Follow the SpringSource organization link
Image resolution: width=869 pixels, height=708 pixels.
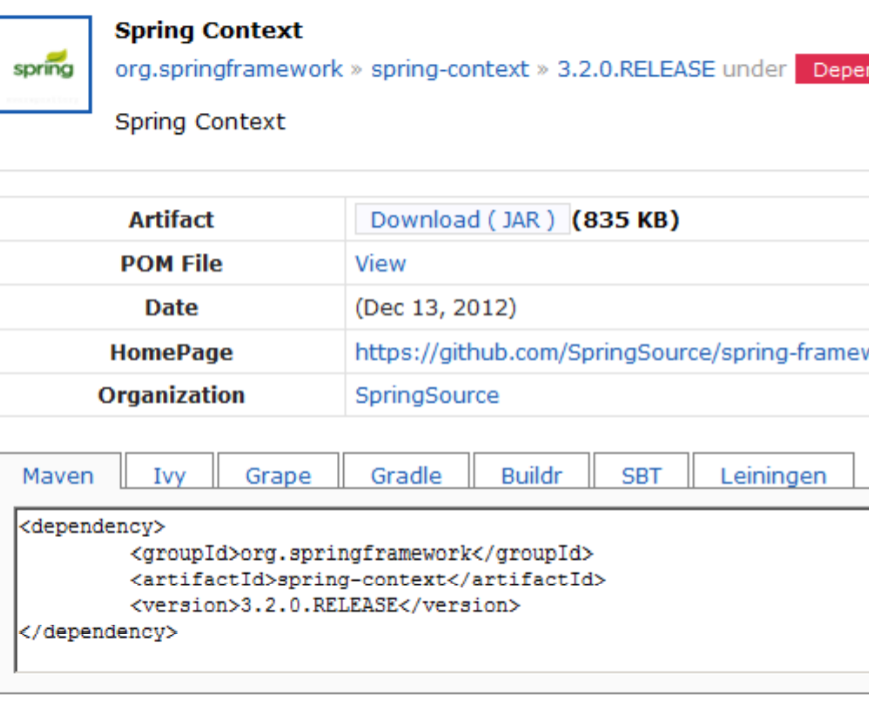coord(427,395)
